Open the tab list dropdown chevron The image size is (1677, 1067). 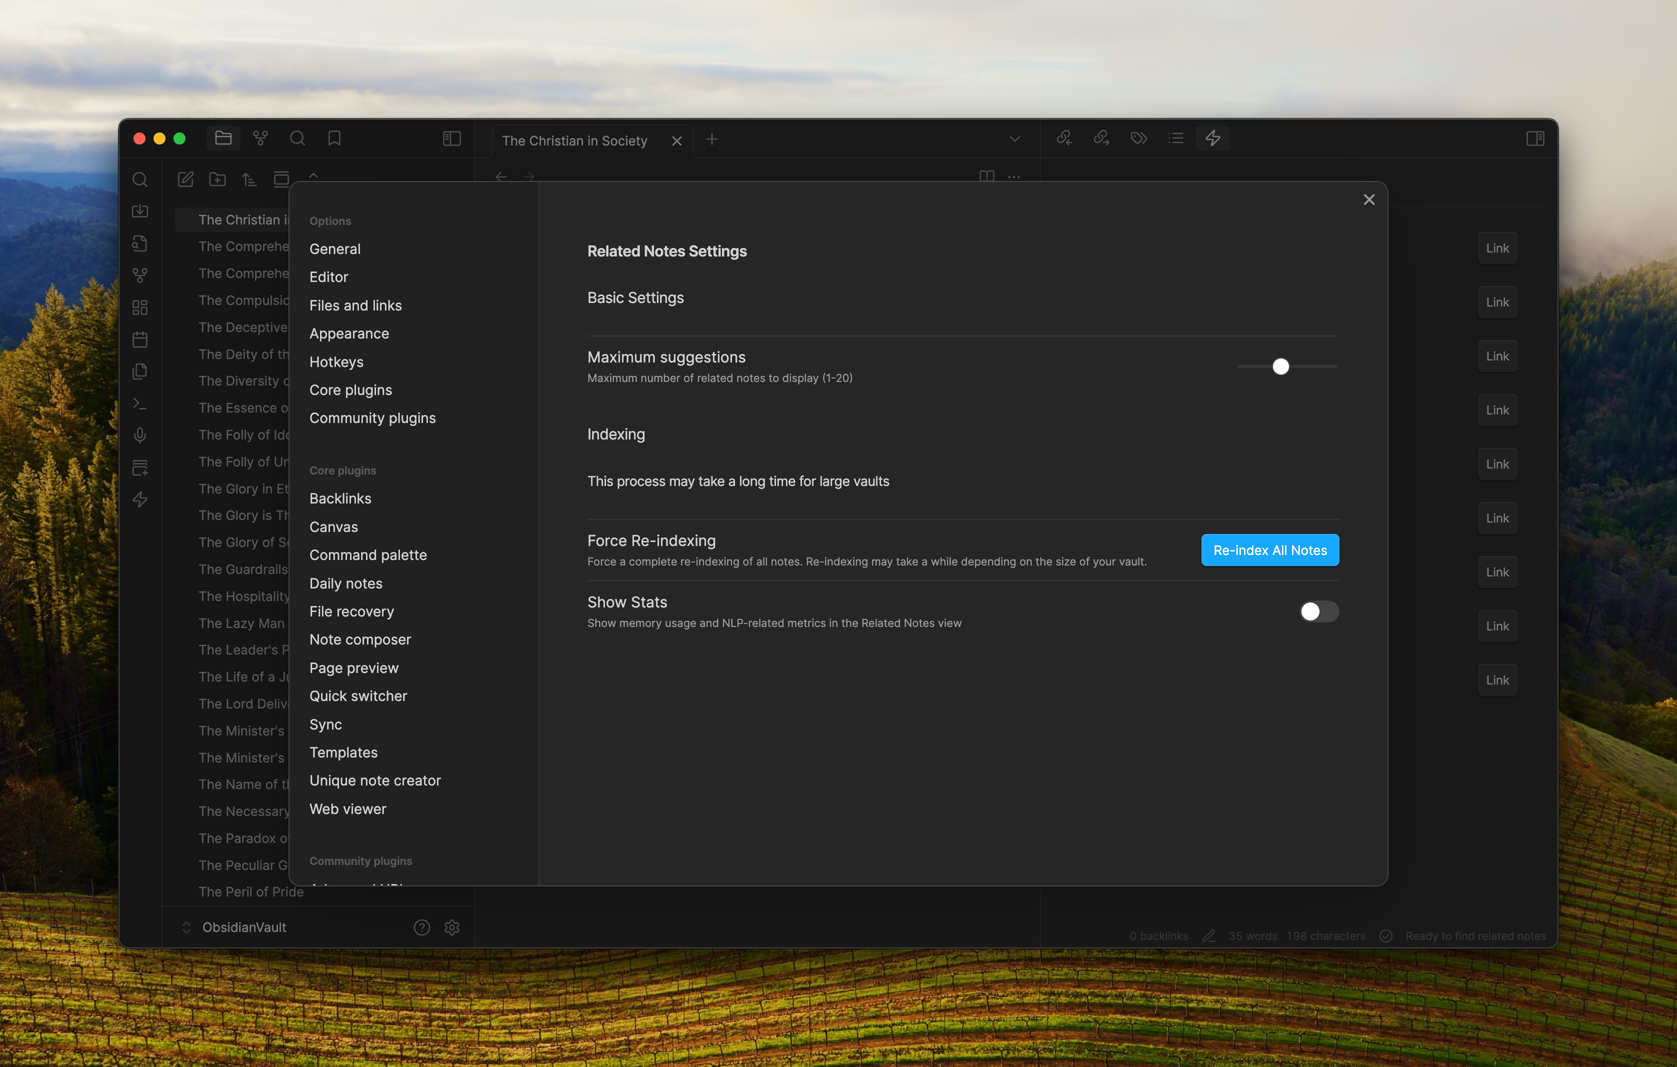[x=1013, y=139]
